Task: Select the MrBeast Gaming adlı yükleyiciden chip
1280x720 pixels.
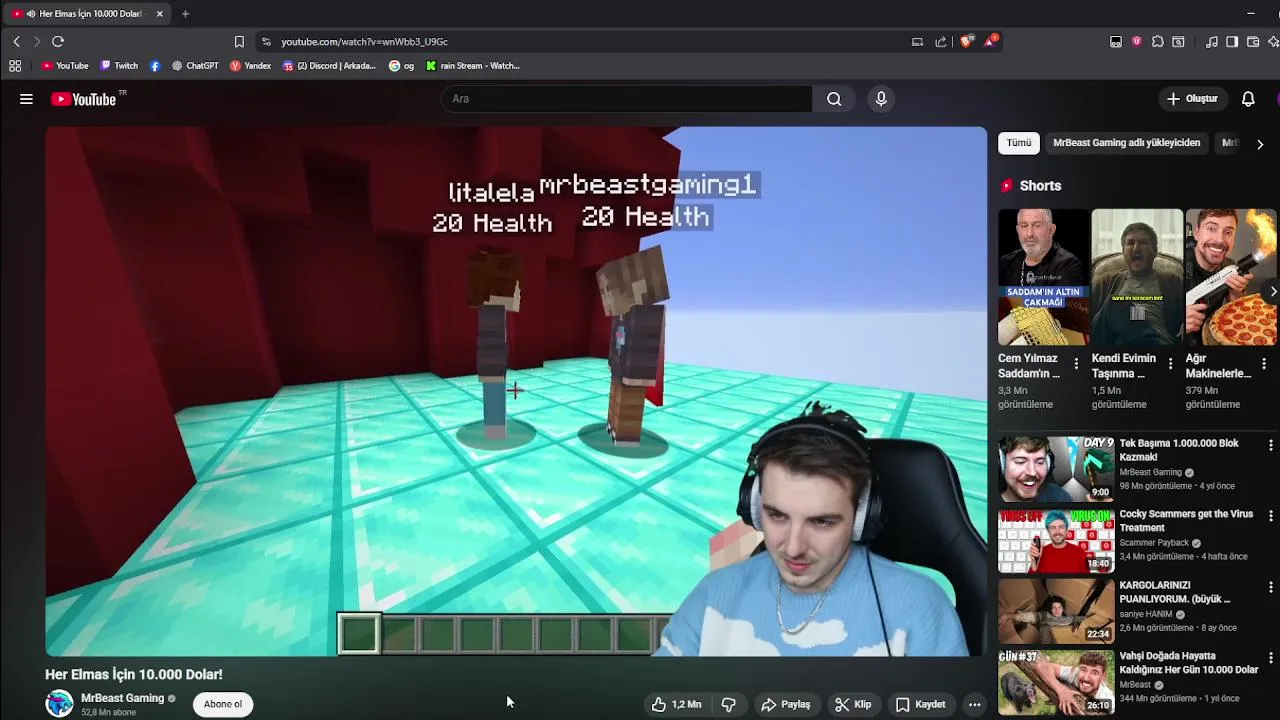Action: pos(1126,143)
